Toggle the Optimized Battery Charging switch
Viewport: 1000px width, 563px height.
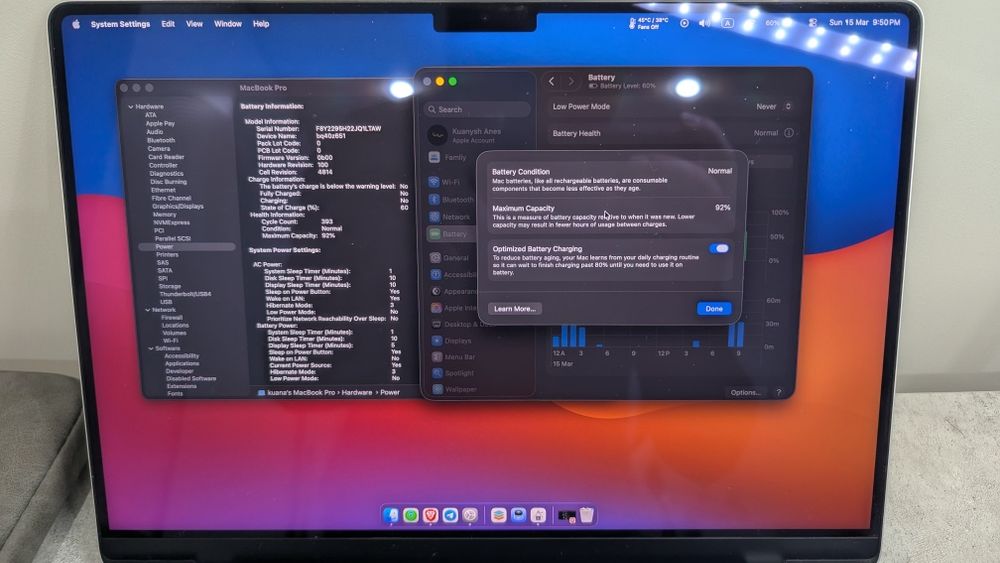tap(719, 249)
